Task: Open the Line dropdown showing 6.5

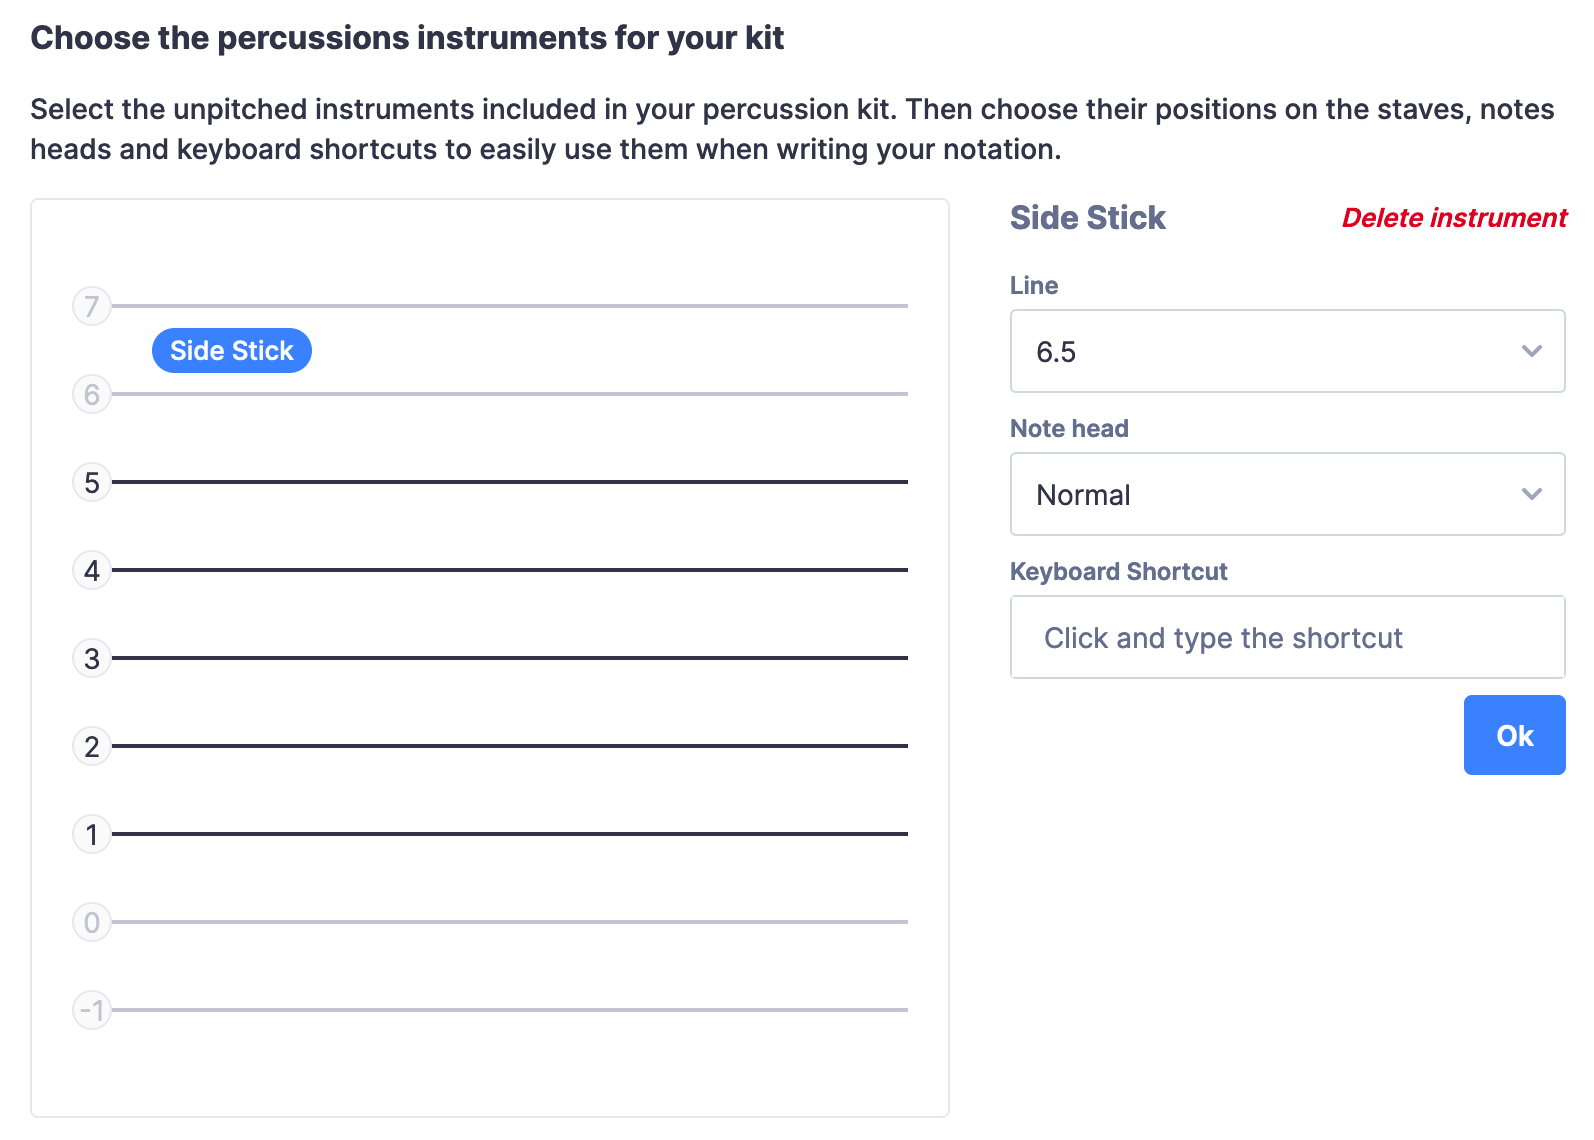Action: coord(1288,351)
